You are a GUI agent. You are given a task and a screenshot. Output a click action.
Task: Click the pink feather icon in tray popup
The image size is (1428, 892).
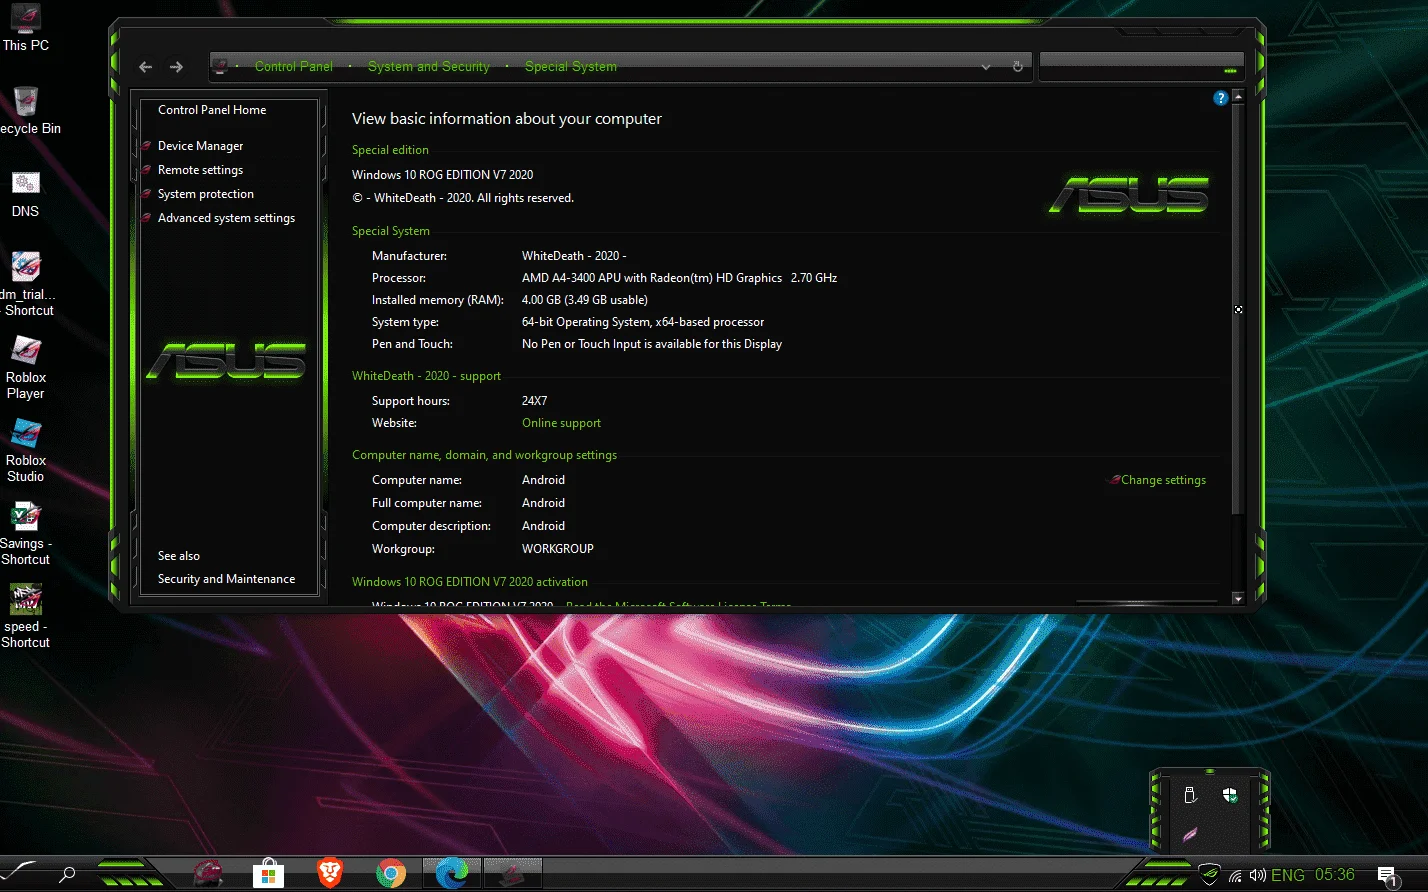[1190, 834]
